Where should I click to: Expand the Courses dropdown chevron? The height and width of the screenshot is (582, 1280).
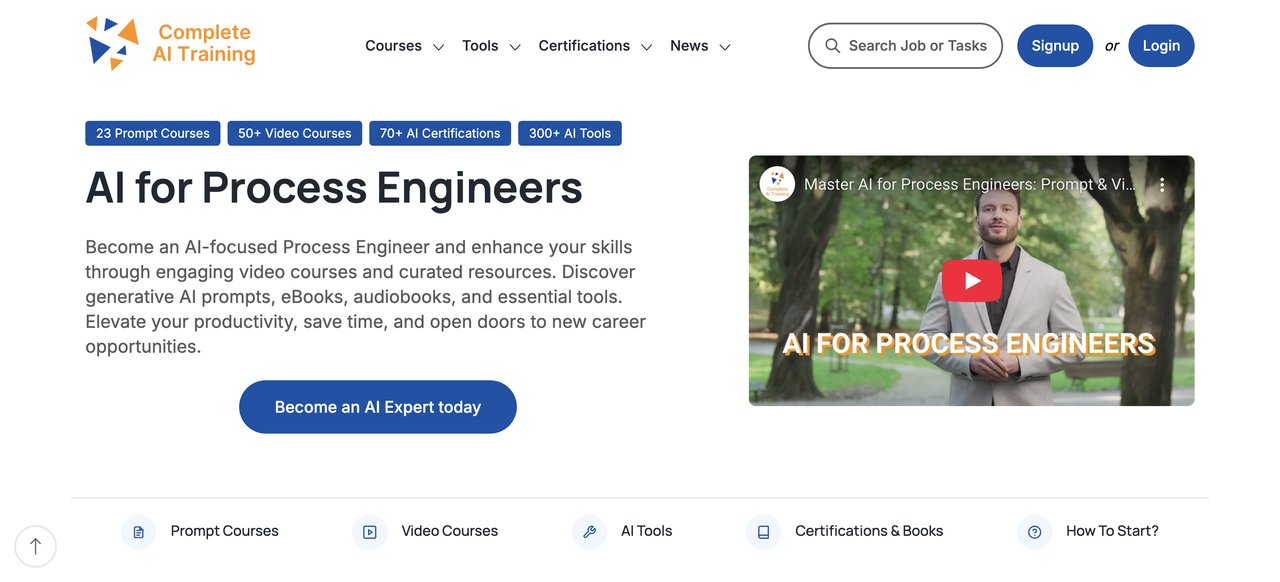click(438, 47)
